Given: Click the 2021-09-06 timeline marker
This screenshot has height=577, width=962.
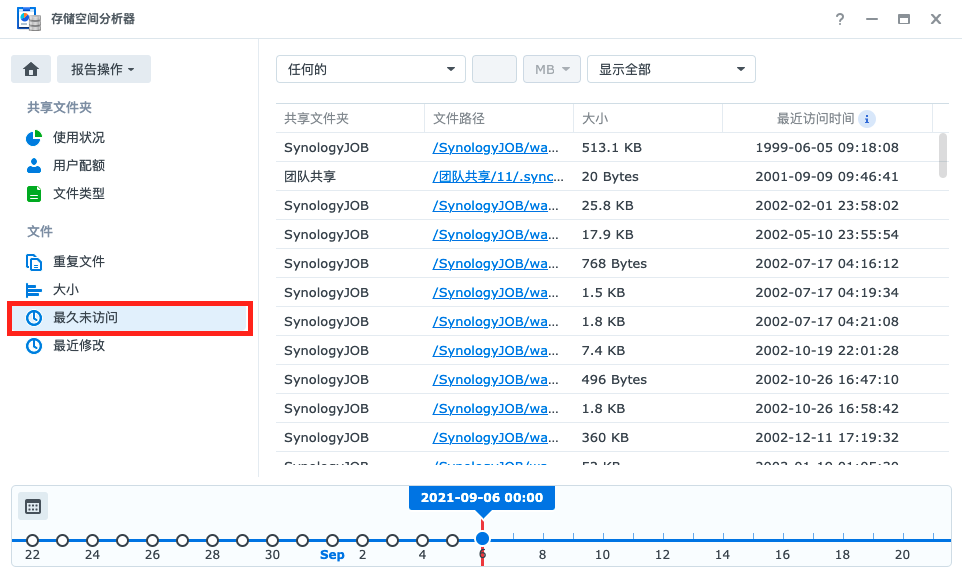Looking at the screenshot, I should 483,538.
